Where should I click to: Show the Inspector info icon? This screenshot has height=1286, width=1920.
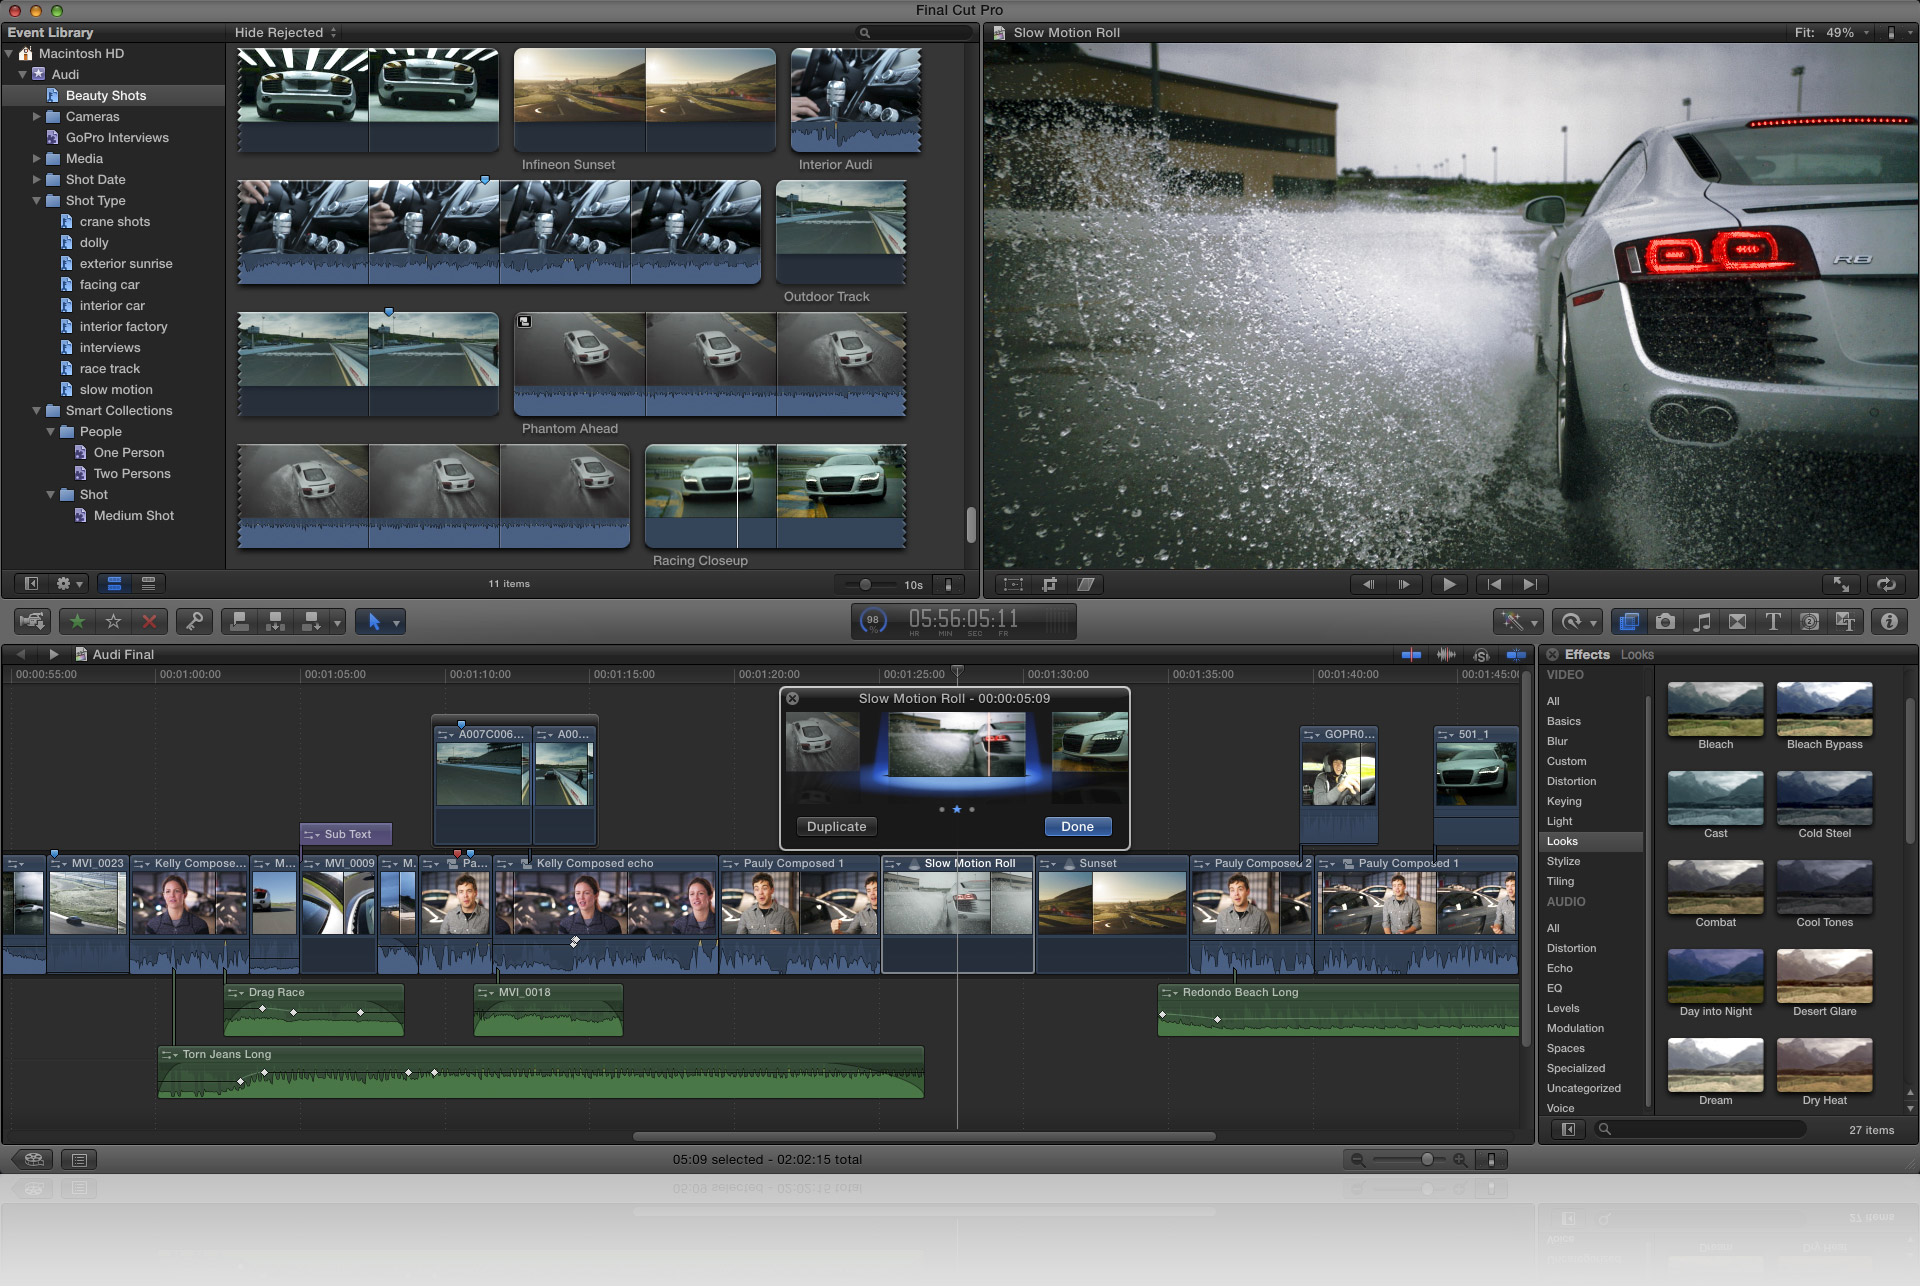(1889, 621)
